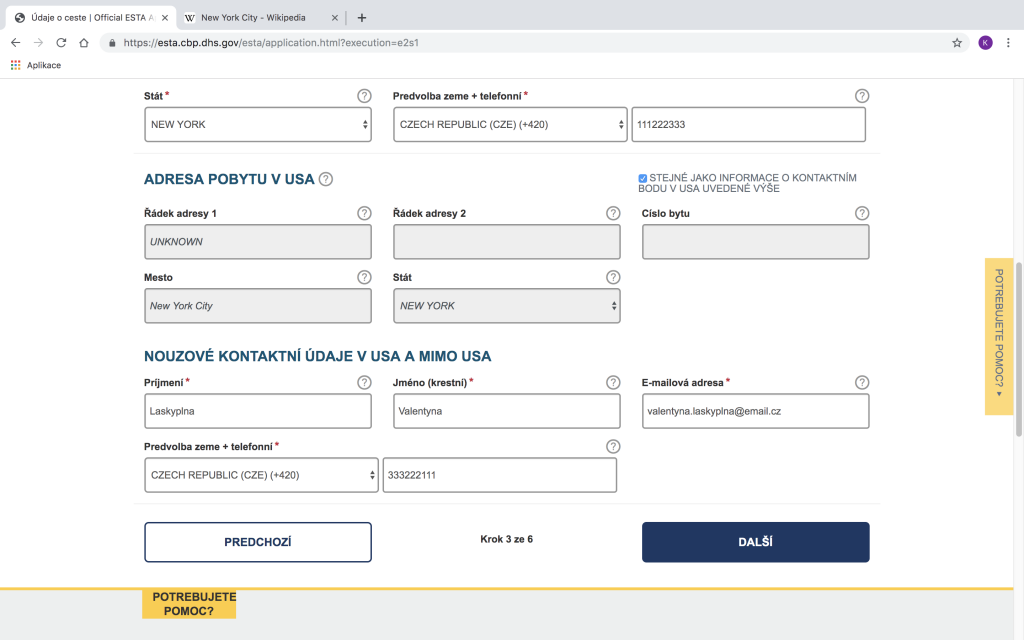Open the top Stát dropdown showing NEW YORK
This screenshot has width=1024, height=640.
(258, 125)
